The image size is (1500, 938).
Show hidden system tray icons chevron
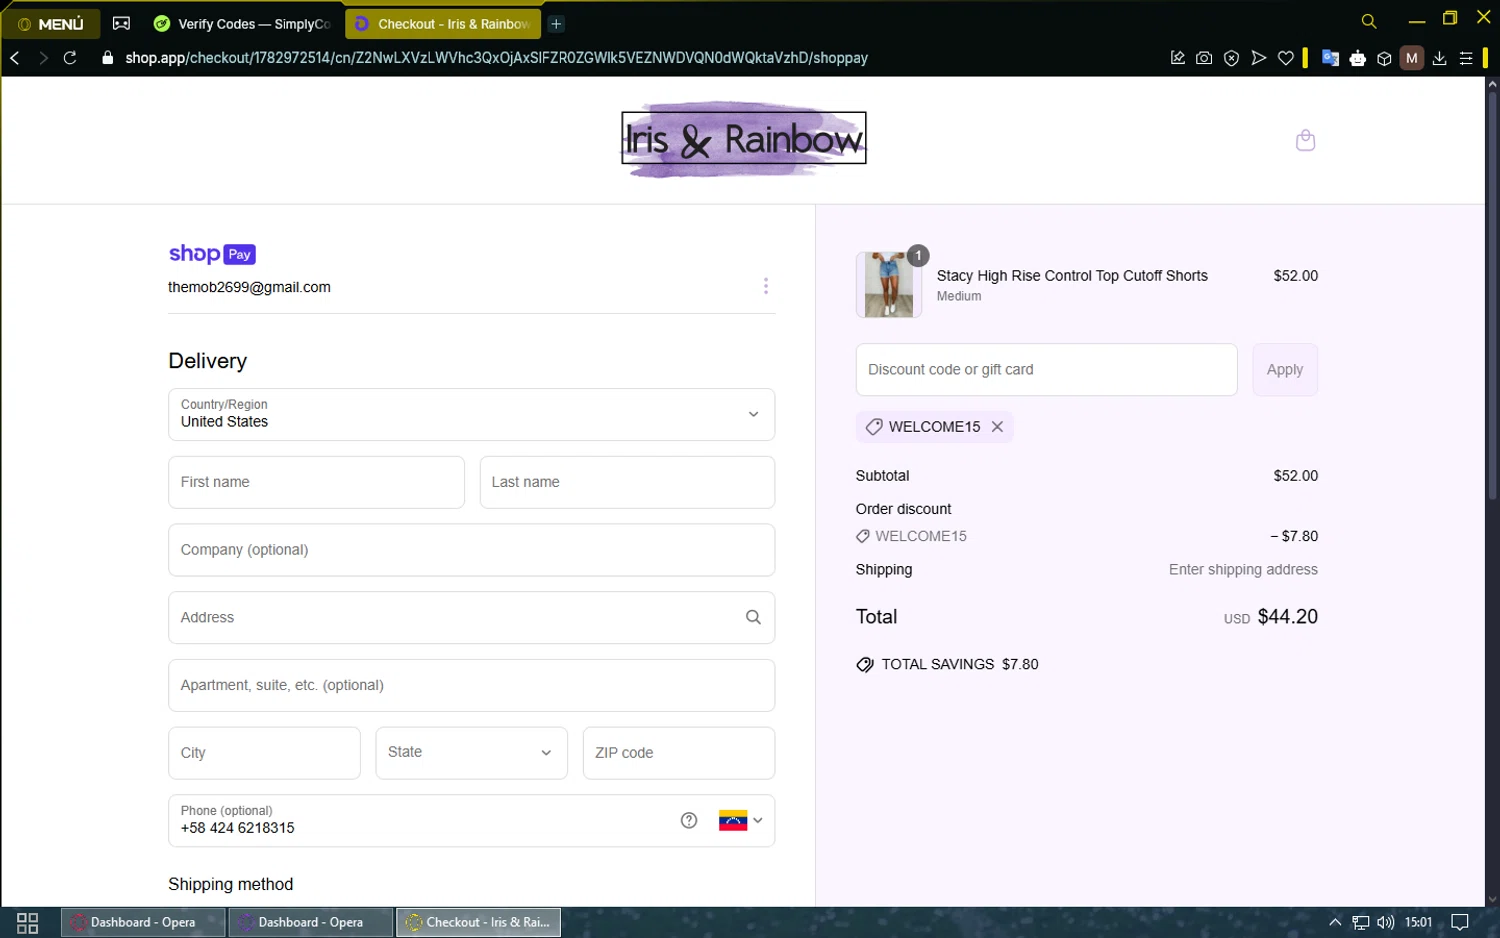[x=1335, y=923]
